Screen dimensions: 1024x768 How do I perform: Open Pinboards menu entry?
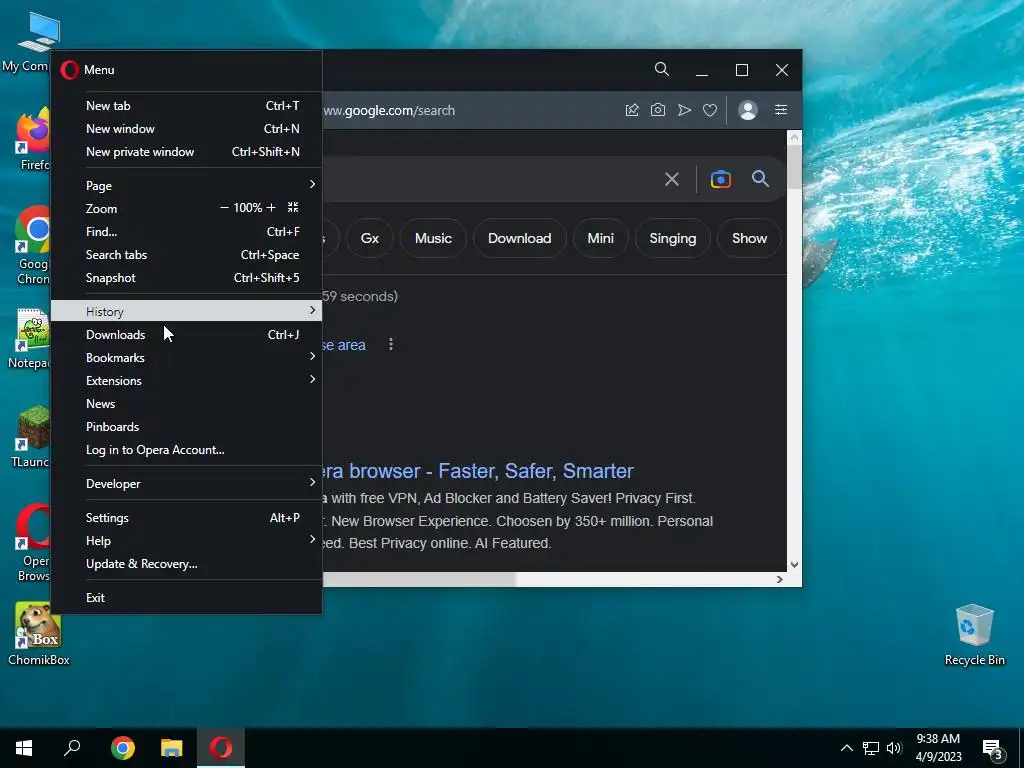pyautogui.click(x=187, y=426)
